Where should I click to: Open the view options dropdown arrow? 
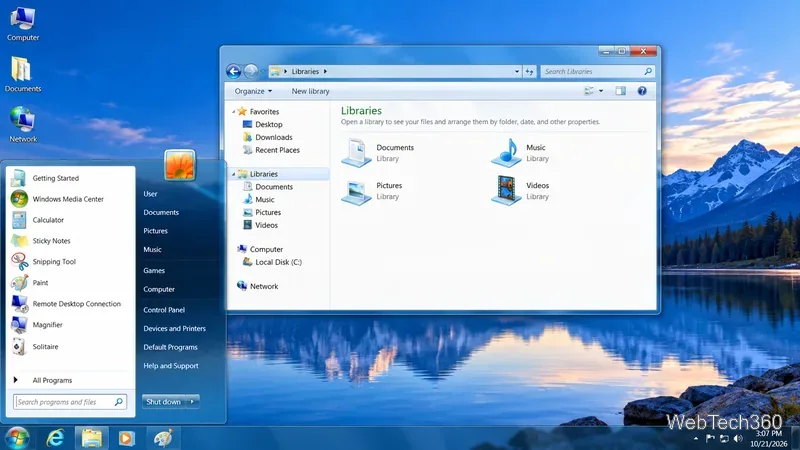point(601,91)
